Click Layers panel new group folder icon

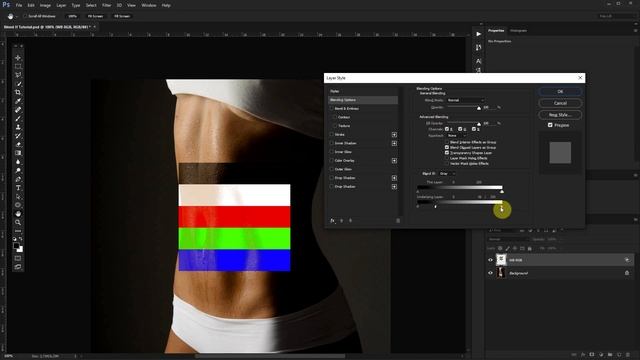pyautogui.click(x=610, y=355)
